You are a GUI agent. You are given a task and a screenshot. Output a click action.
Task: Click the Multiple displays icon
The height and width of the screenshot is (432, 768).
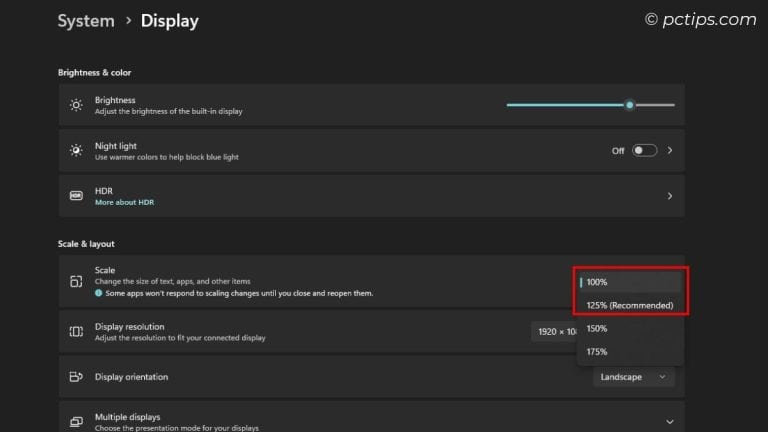[x=76, y=421]
